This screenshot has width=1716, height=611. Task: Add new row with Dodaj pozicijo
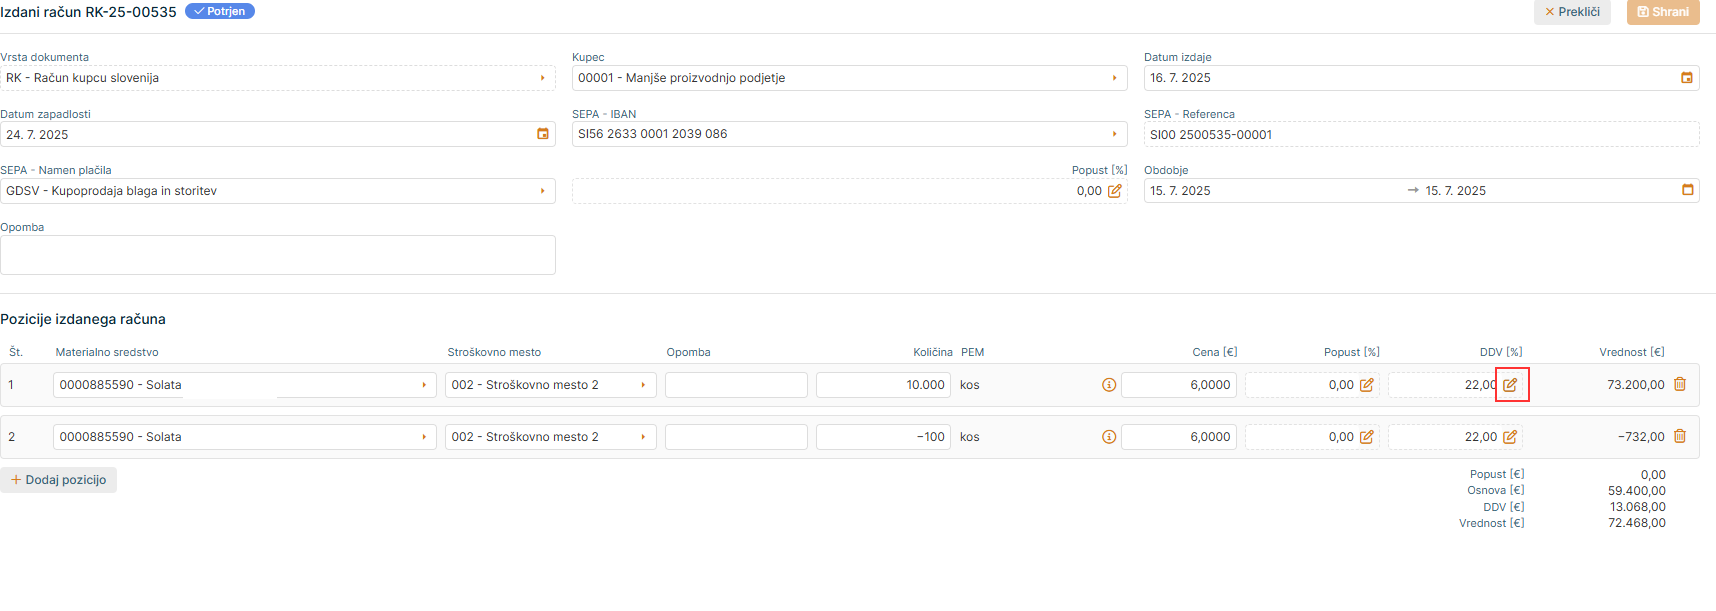point(59,480)
